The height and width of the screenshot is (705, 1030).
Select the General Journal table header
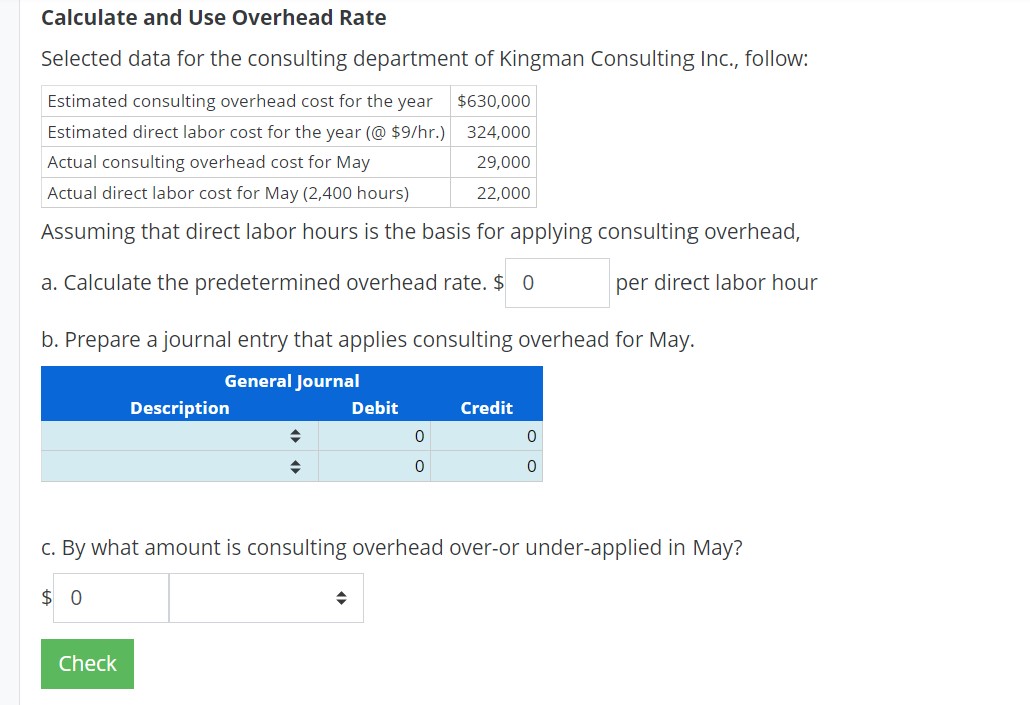click(291, 381)
